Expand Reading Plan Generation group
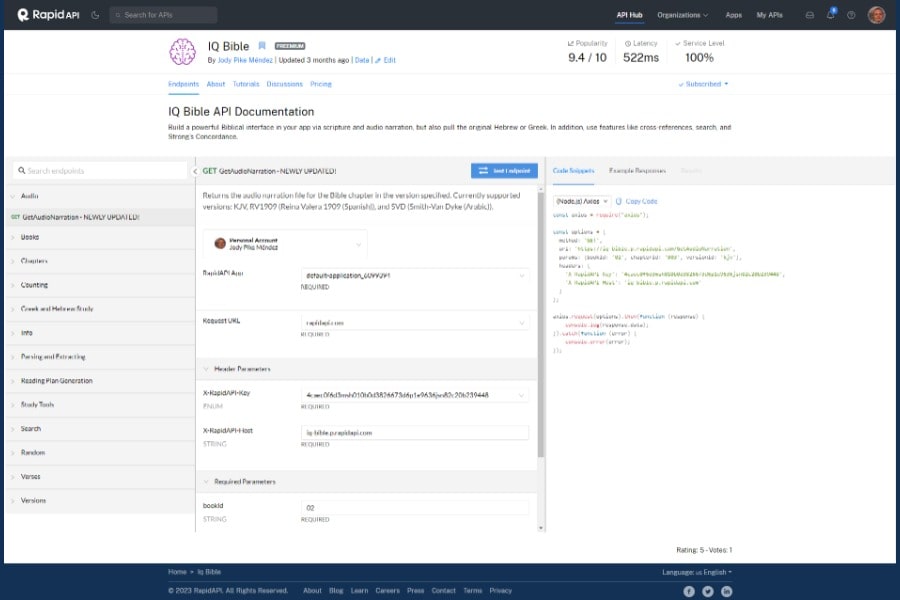Viewport: 900px width, 600px height. (x=99, y=381)
